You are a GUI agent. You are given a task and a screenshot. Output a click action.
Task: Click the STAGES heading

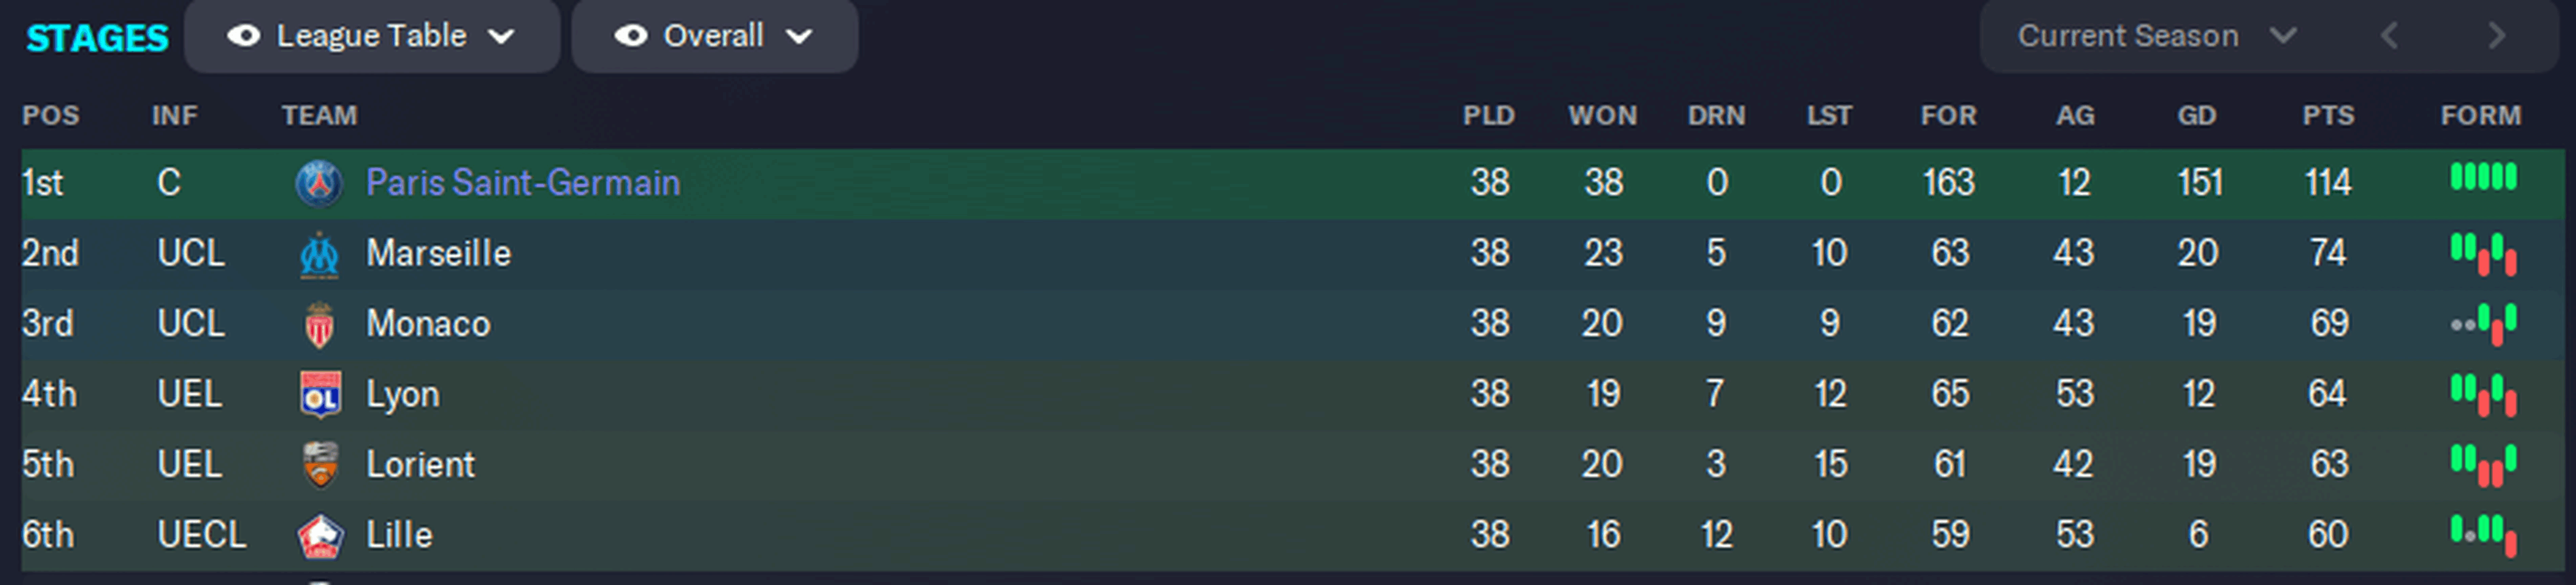97,38
